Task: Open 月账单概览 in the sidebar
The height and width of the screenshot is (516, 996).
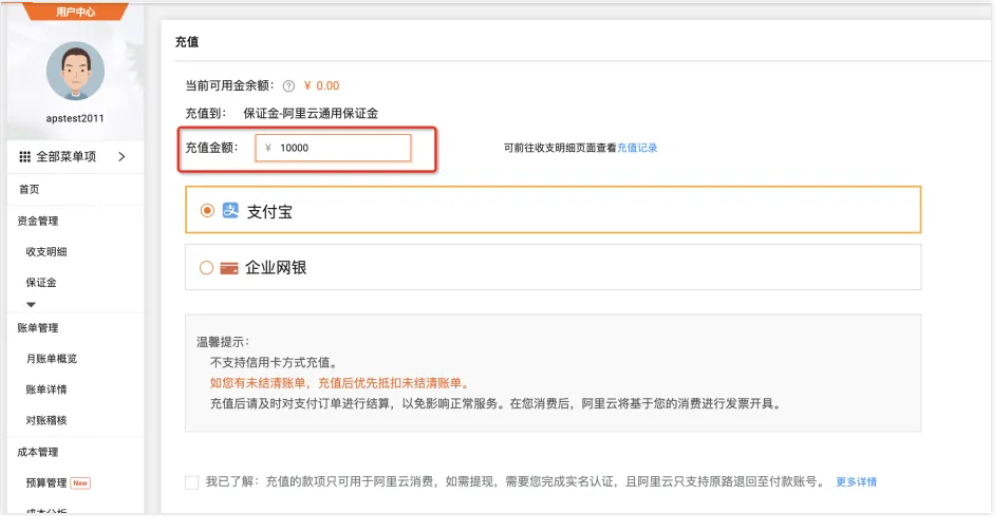Action: click(51, 358)
